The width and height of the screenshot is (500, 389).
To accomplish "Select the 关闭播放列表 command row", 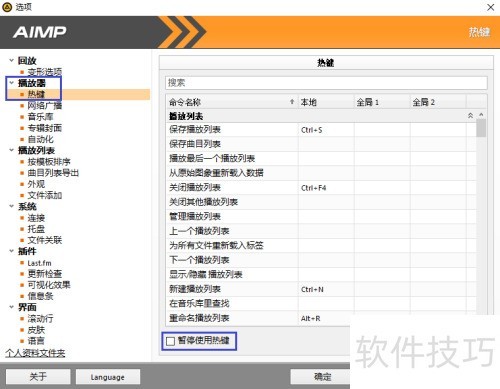I will [321, 187].
